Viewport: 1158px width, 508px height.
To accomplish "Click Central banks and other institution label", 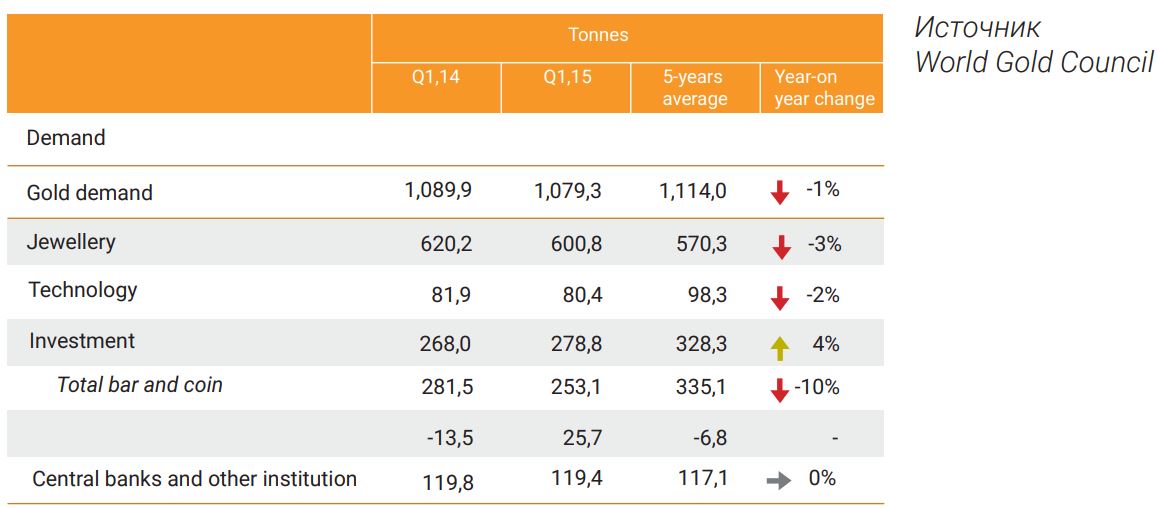I will point(194,479).
